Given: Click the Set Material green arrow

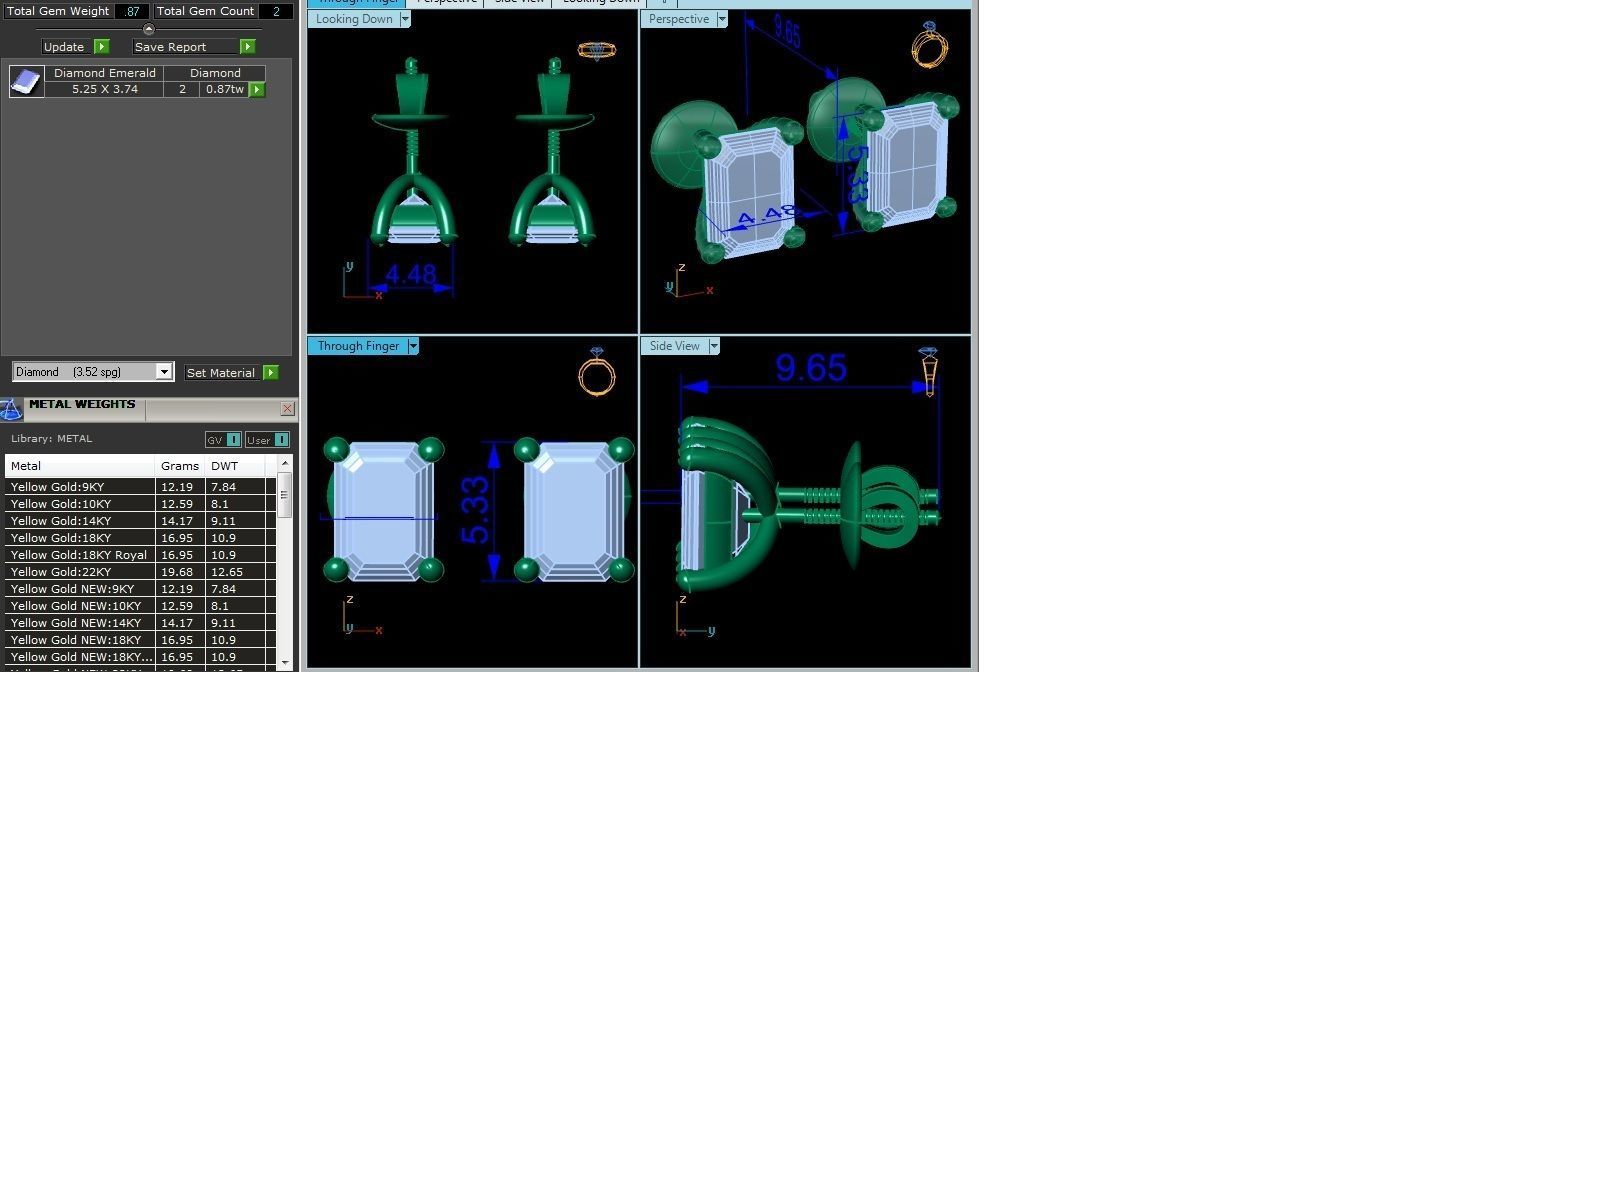Looking at the screenshot, I should [271, 372].
